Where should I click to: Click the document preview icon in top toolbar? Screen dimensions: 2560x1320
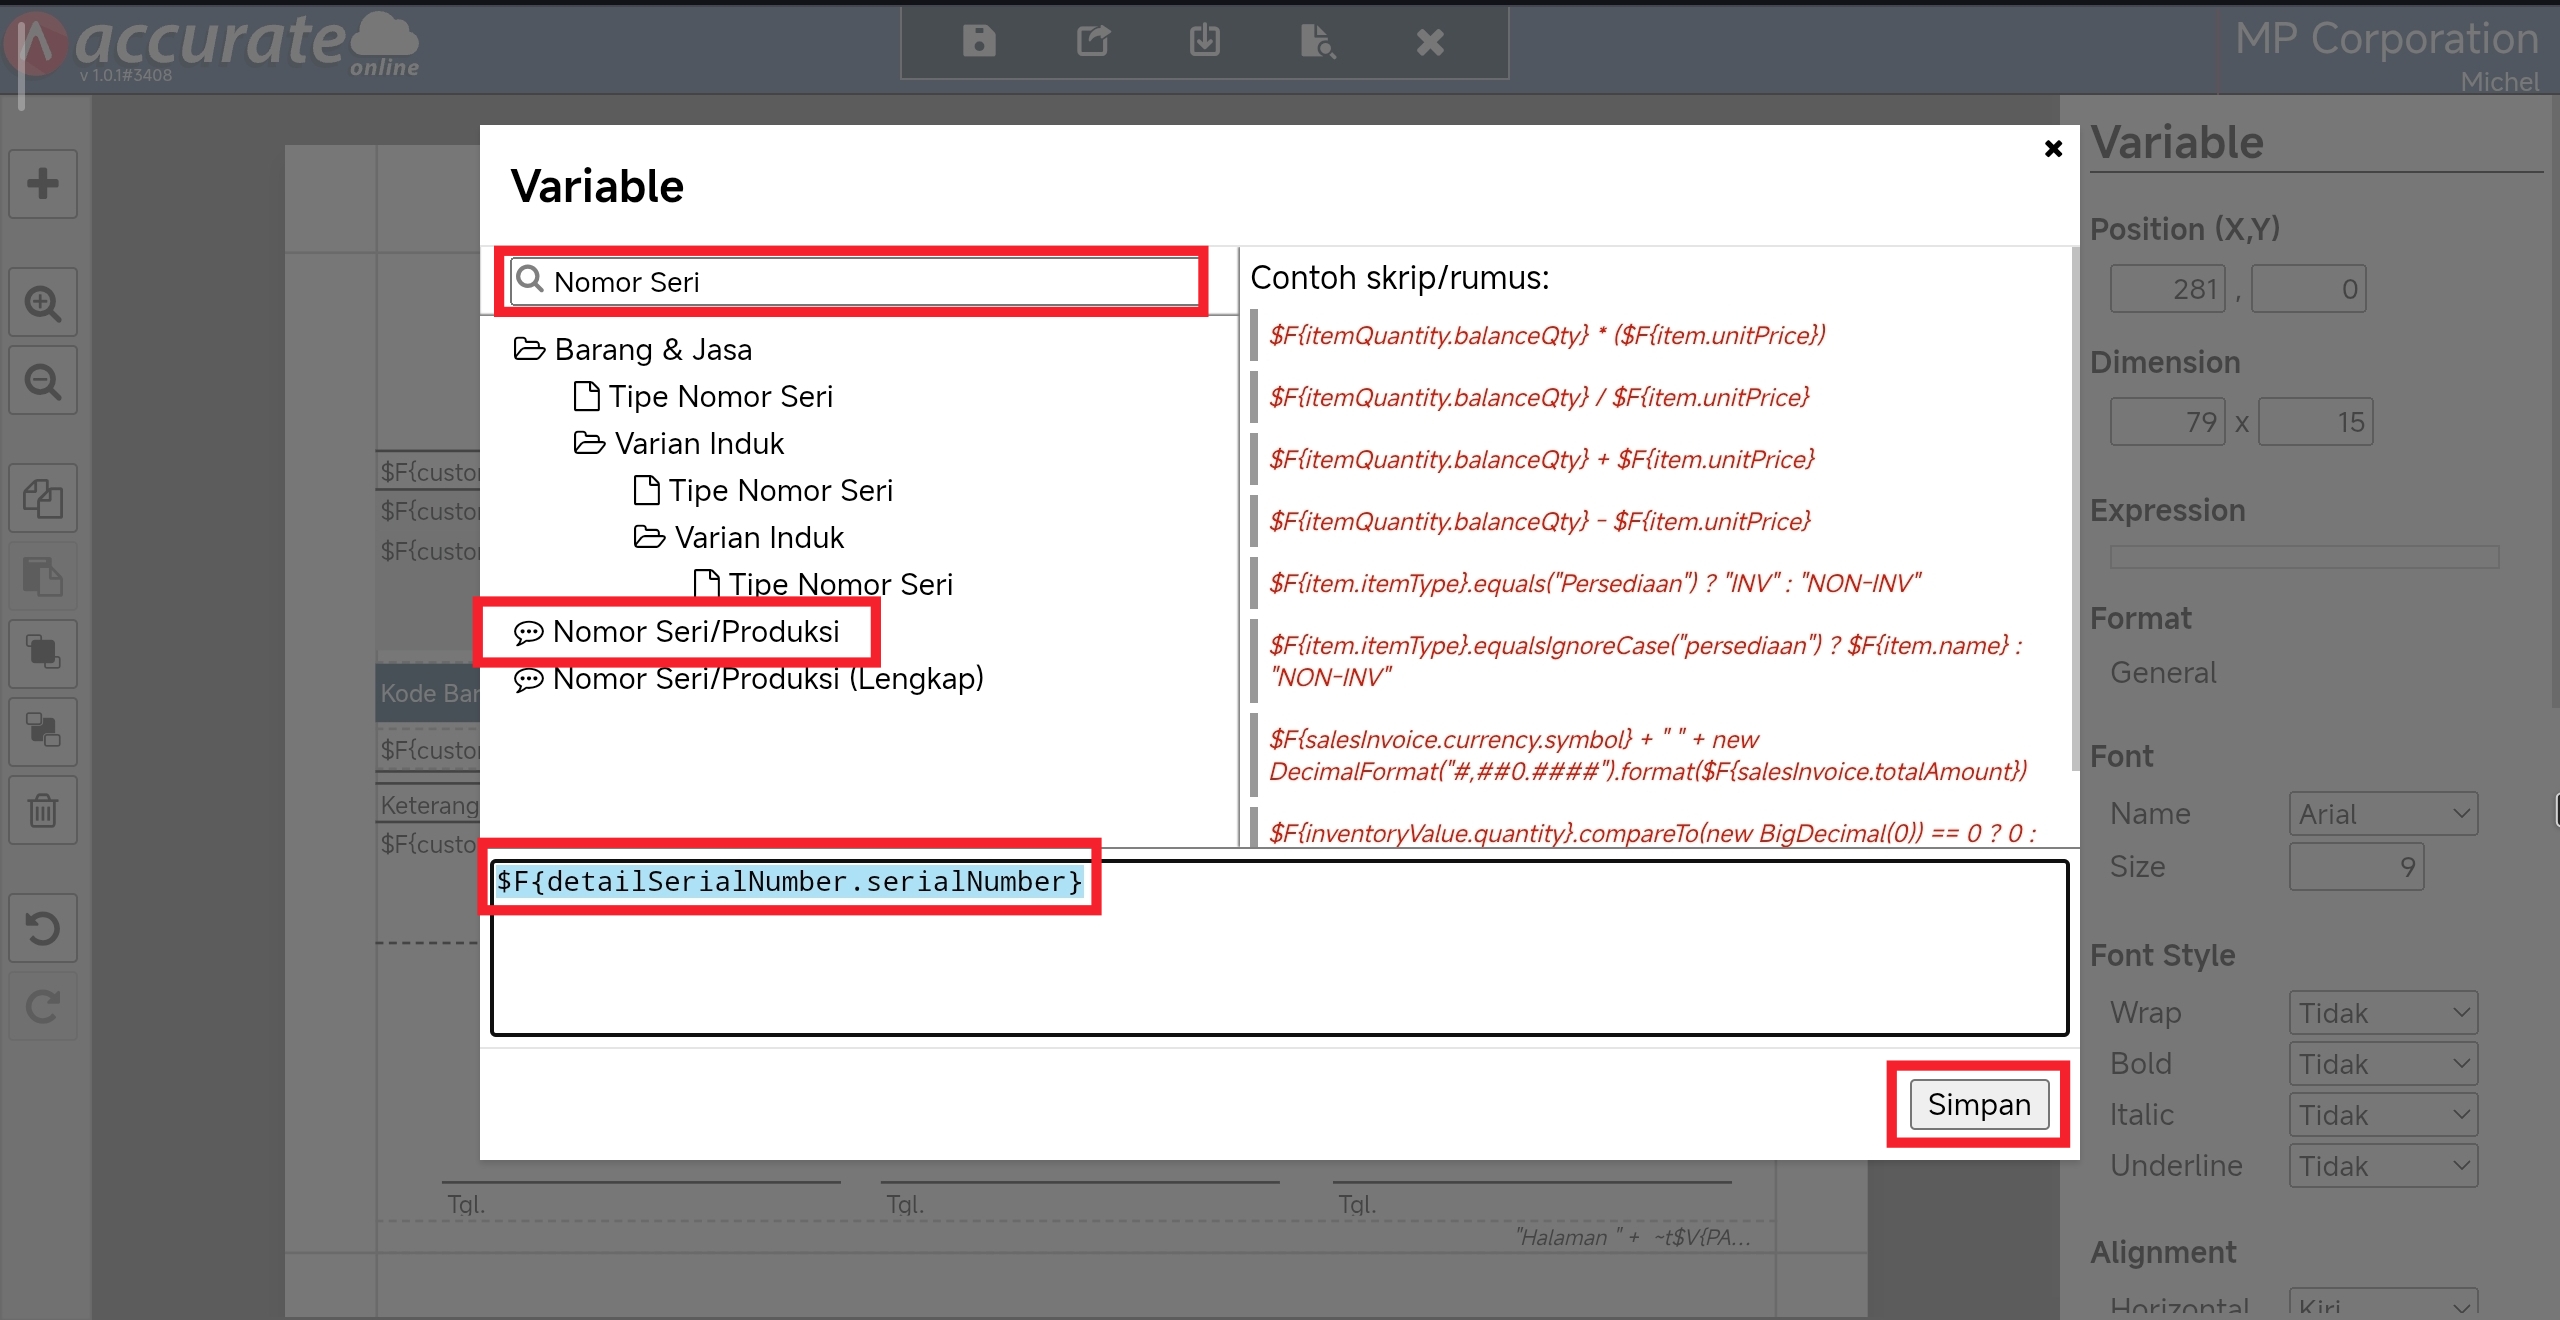(1317, 41)
